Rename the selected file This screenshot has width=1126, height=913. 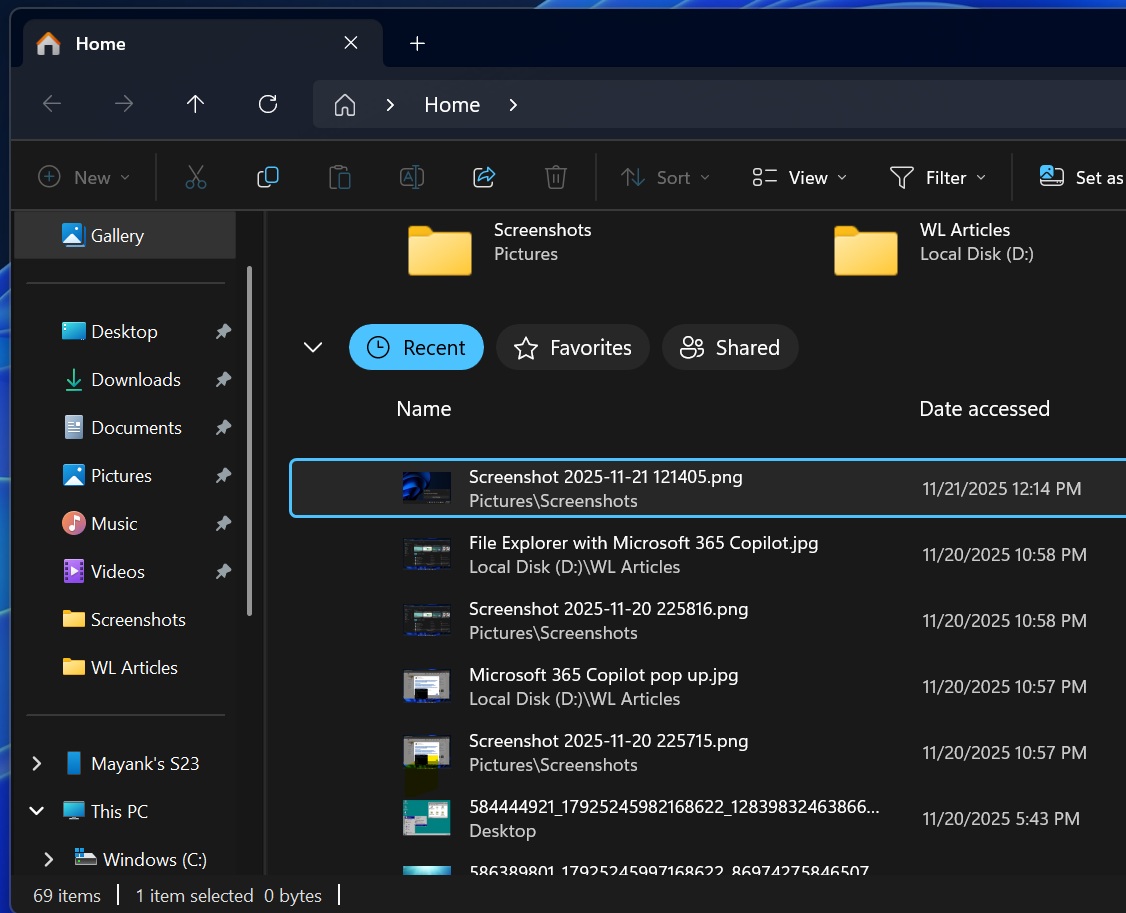pyautogui.click(x=411, y=177)
